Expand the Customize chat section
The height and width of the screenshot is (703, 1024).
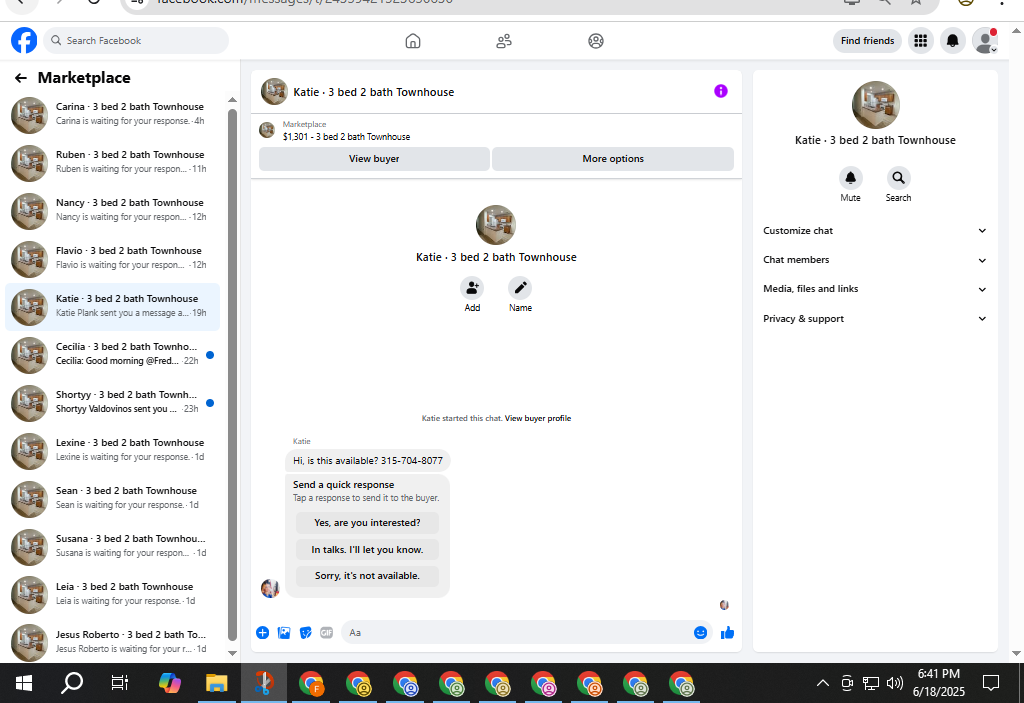click(874, 231)
